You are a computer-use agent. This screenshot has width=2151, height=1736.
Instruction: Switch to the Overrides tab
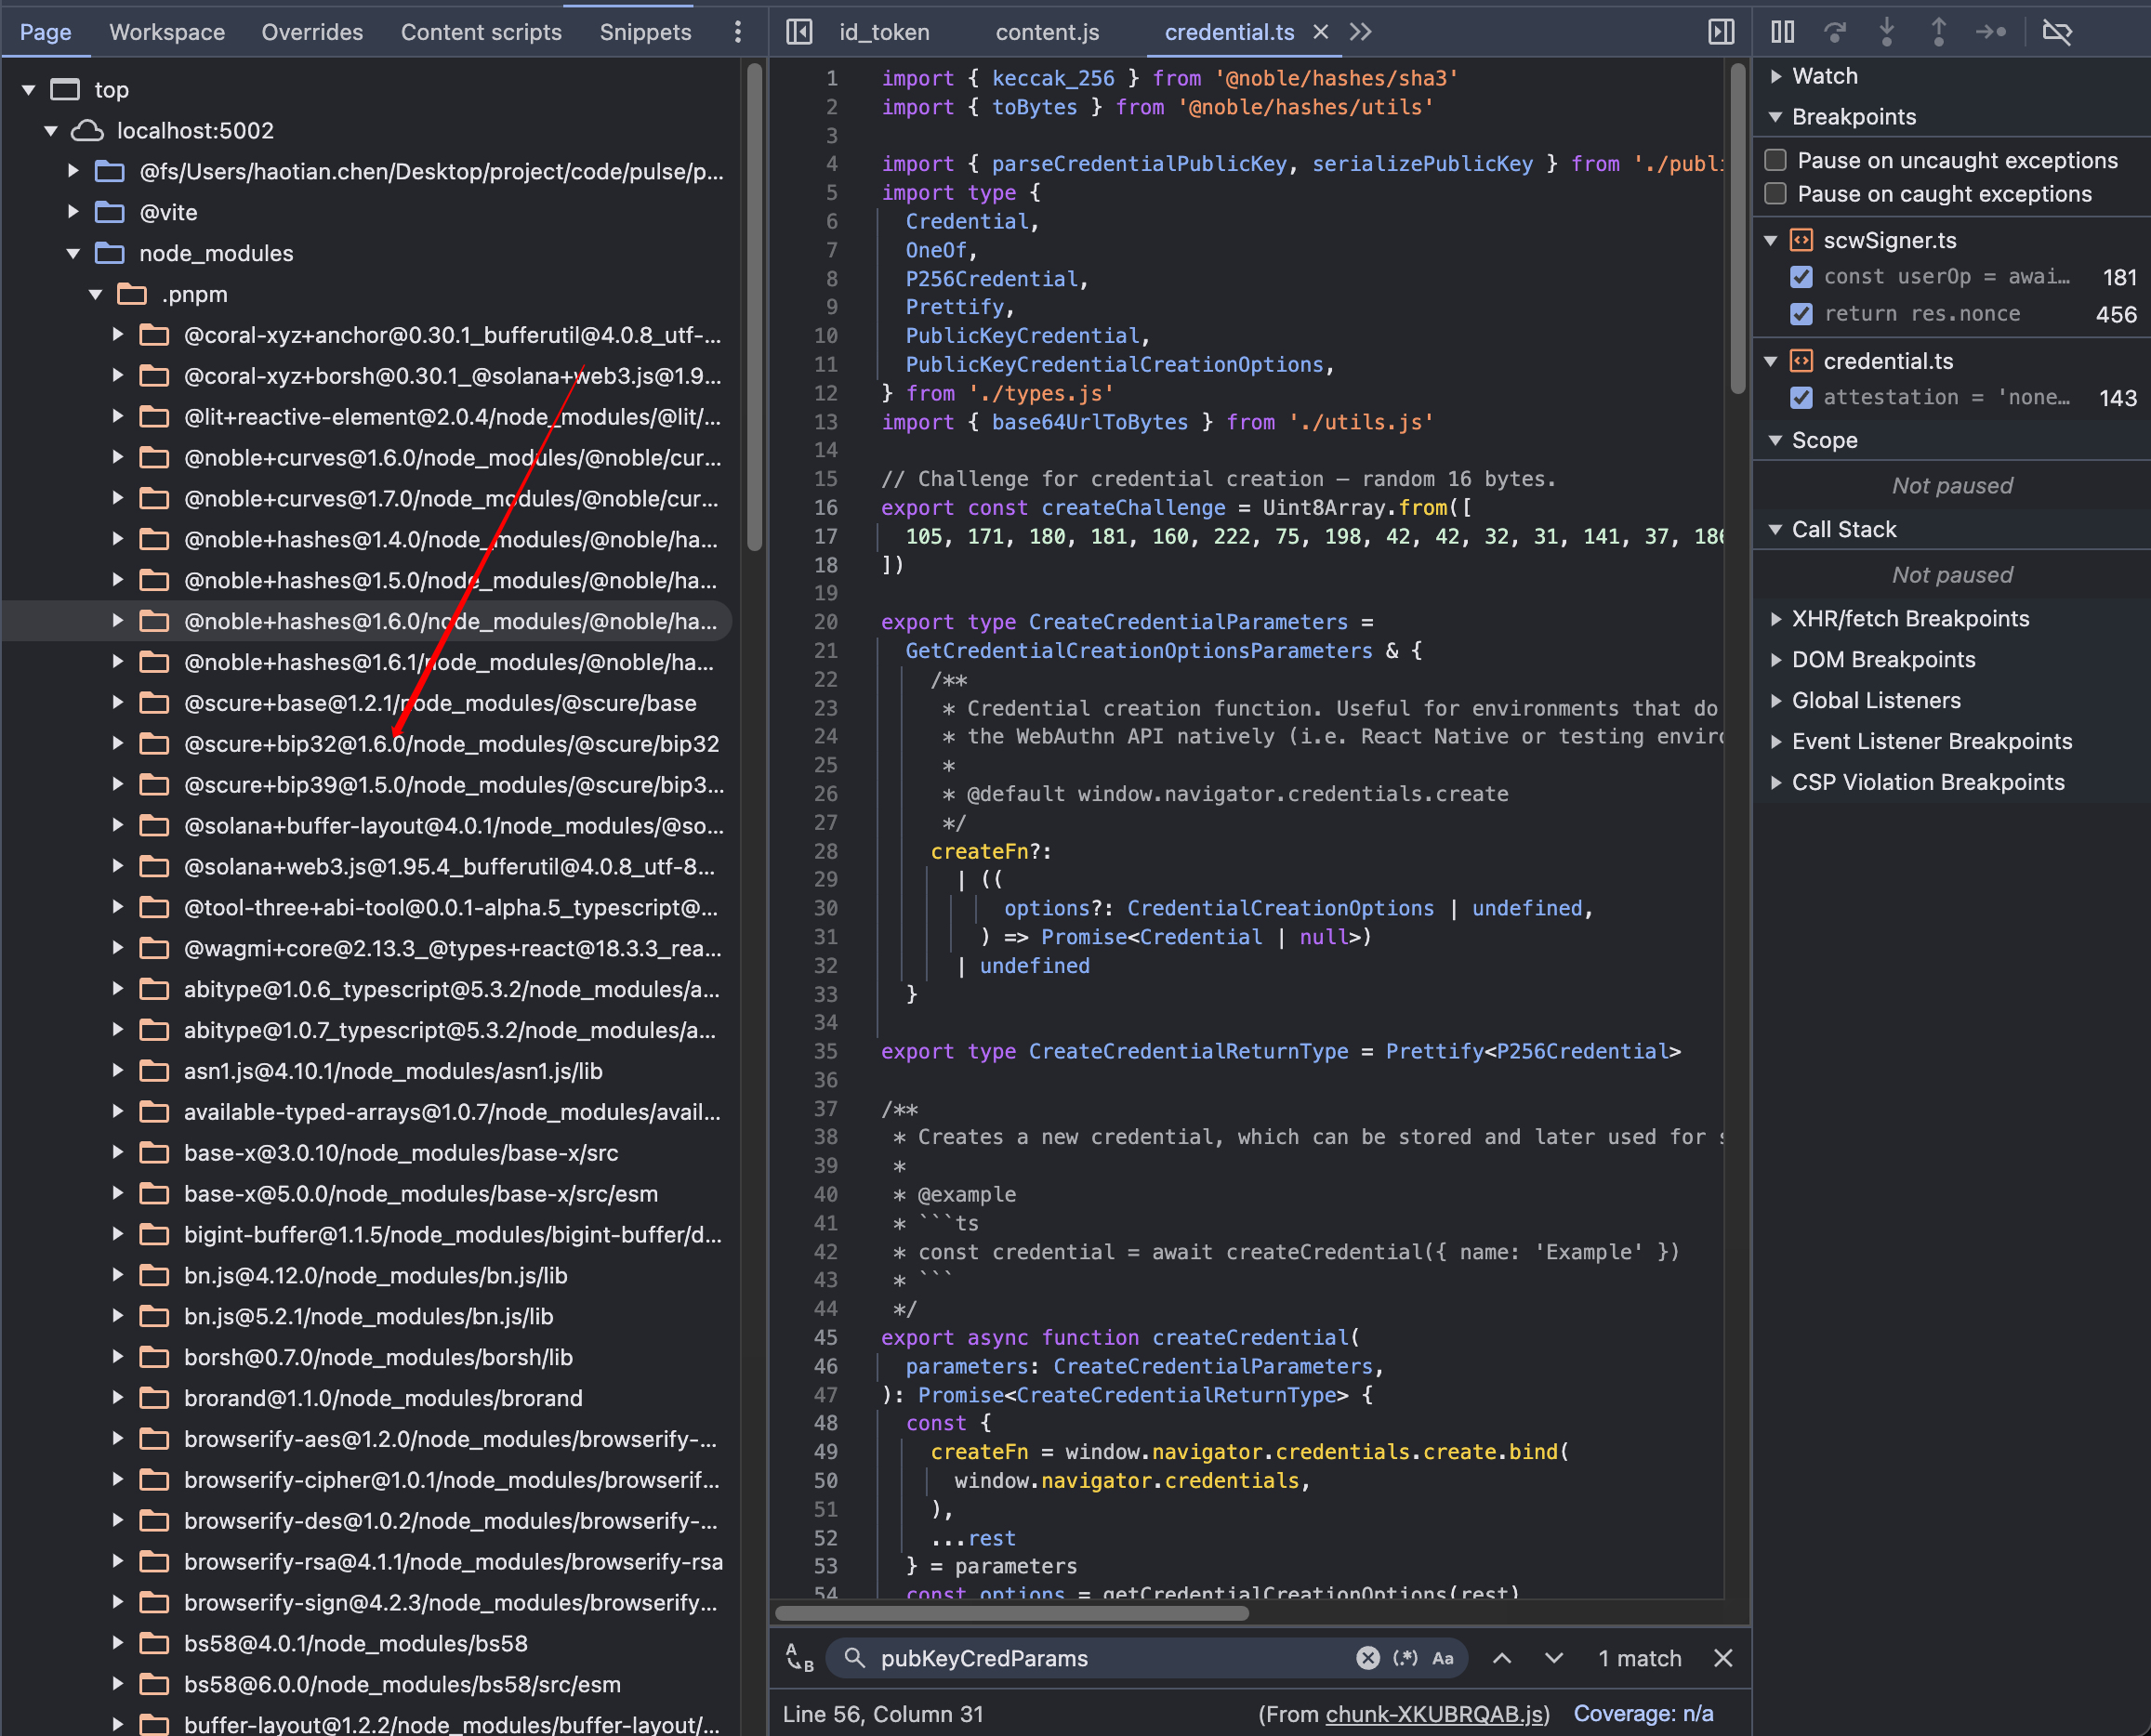312,32
